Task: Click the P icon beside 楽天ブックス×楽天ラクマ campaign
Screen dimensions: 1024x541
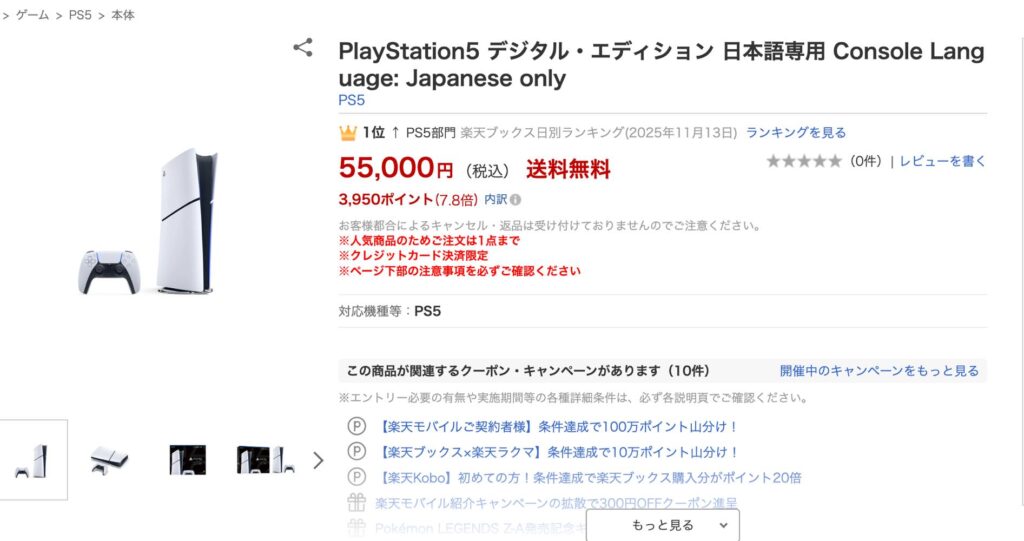Action: pos(357,452)
